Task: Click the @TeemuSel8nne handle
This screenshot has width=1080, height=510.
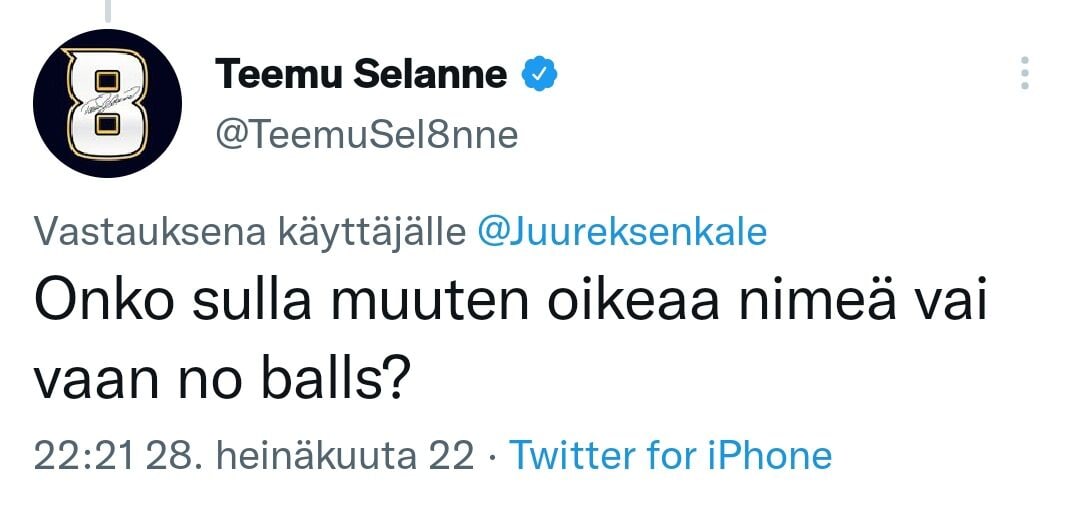Action: pos(367,134)
